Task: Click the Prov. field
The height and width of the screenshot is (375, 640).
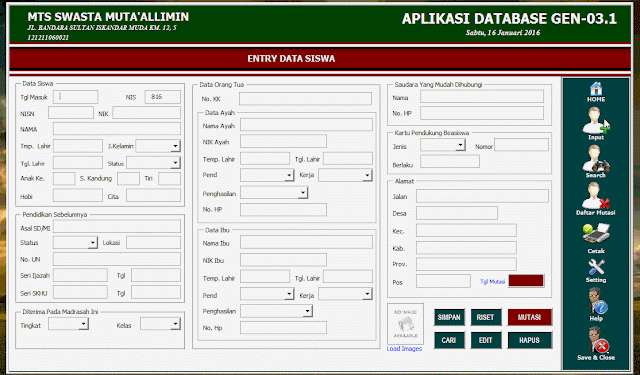Action: 466,264
